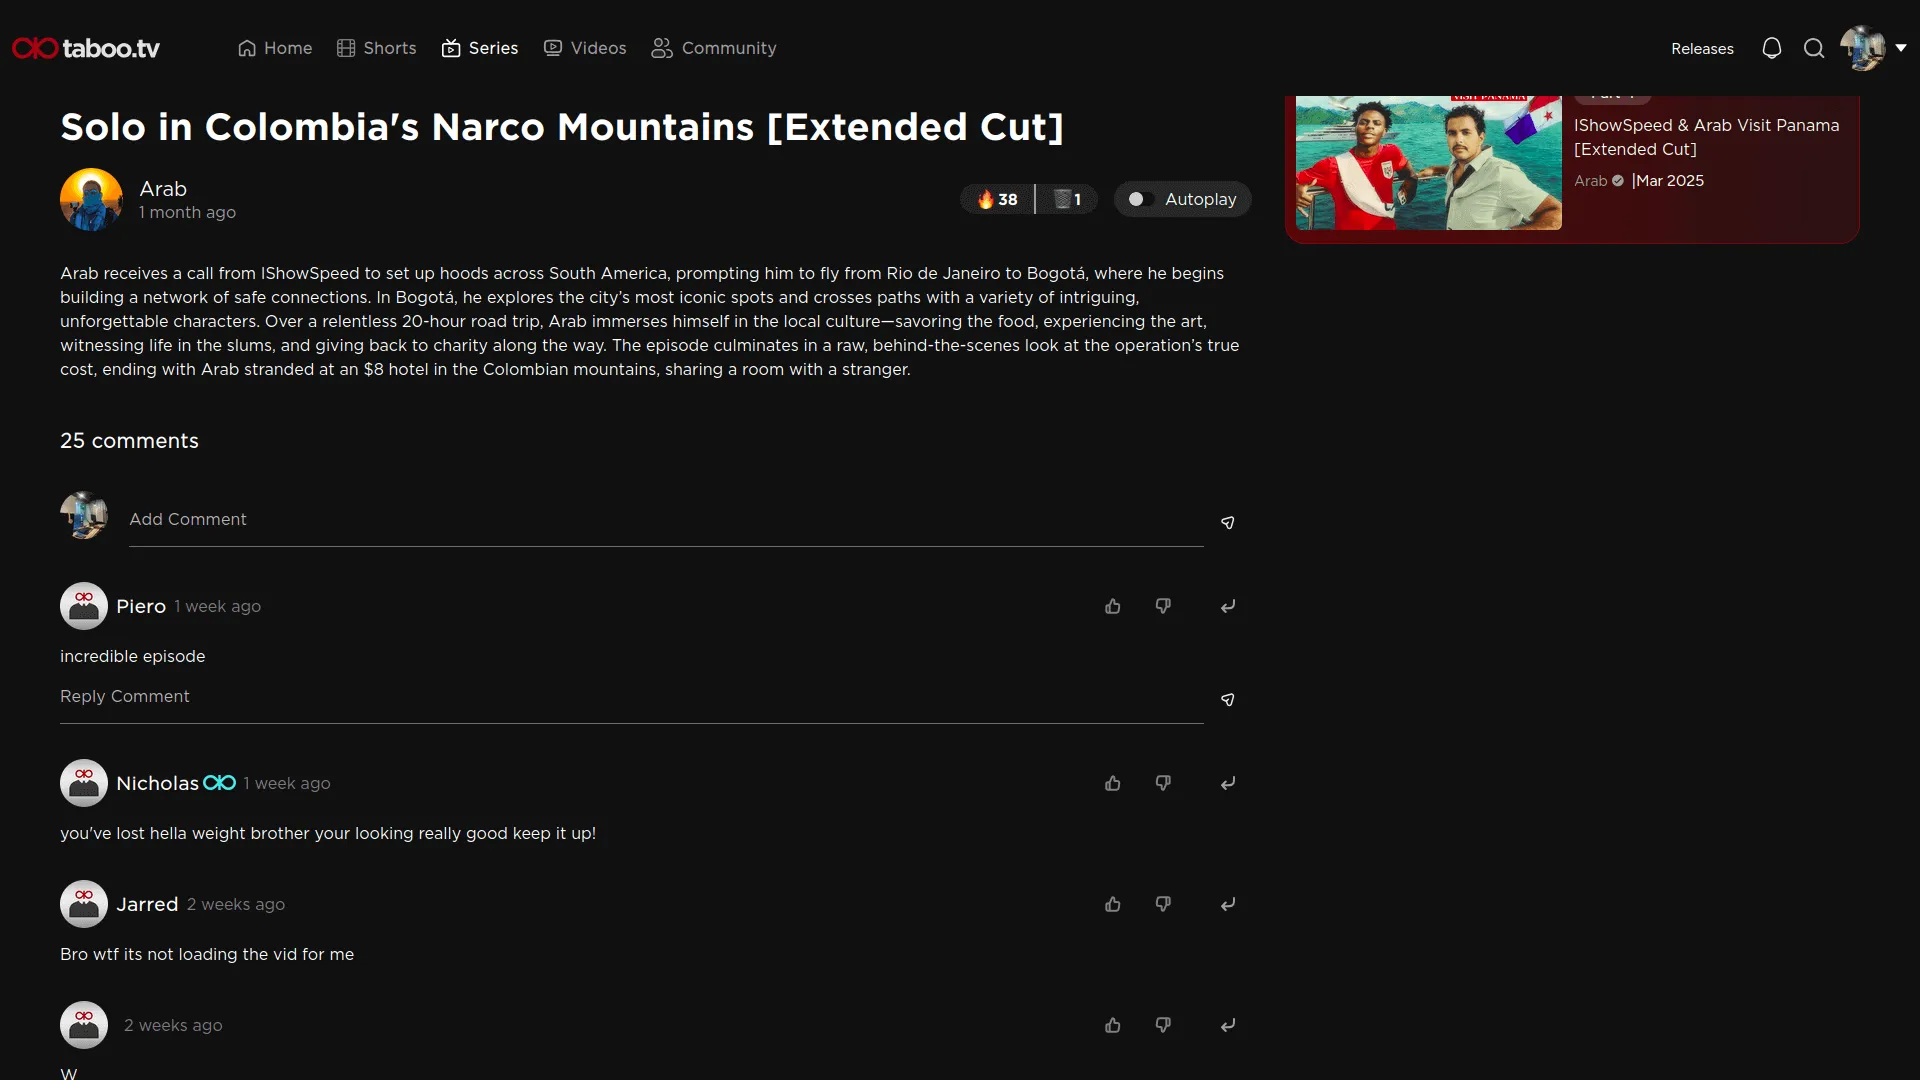The width and height of the screenshot is (1920, 1080).
Task: Click the Releases link
Action: (1702, 49)
